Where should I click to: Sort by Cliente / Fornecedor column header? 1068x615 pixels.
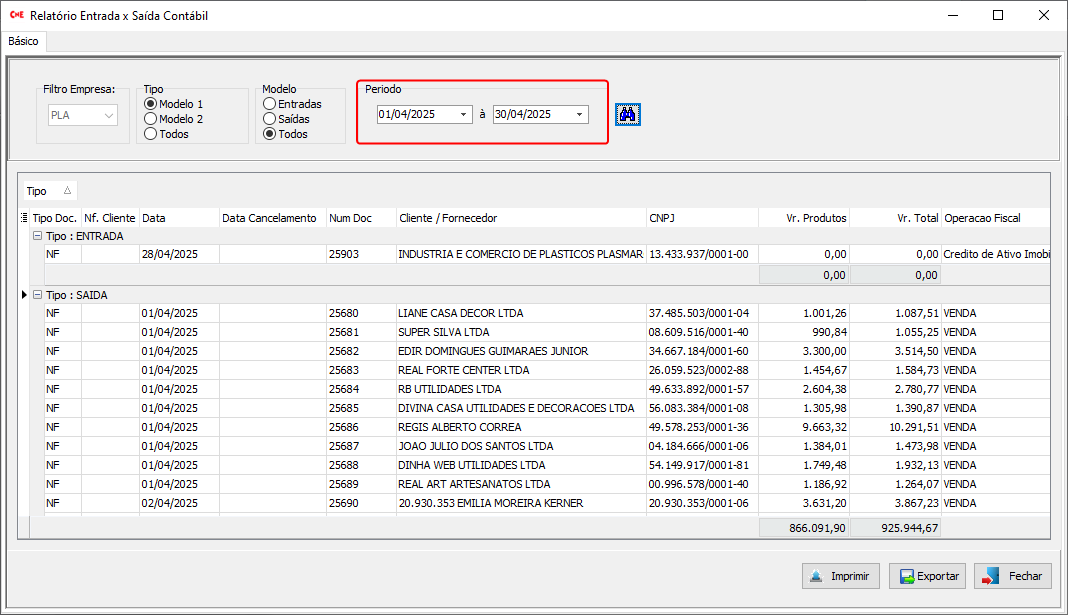(x=520, y=218)
